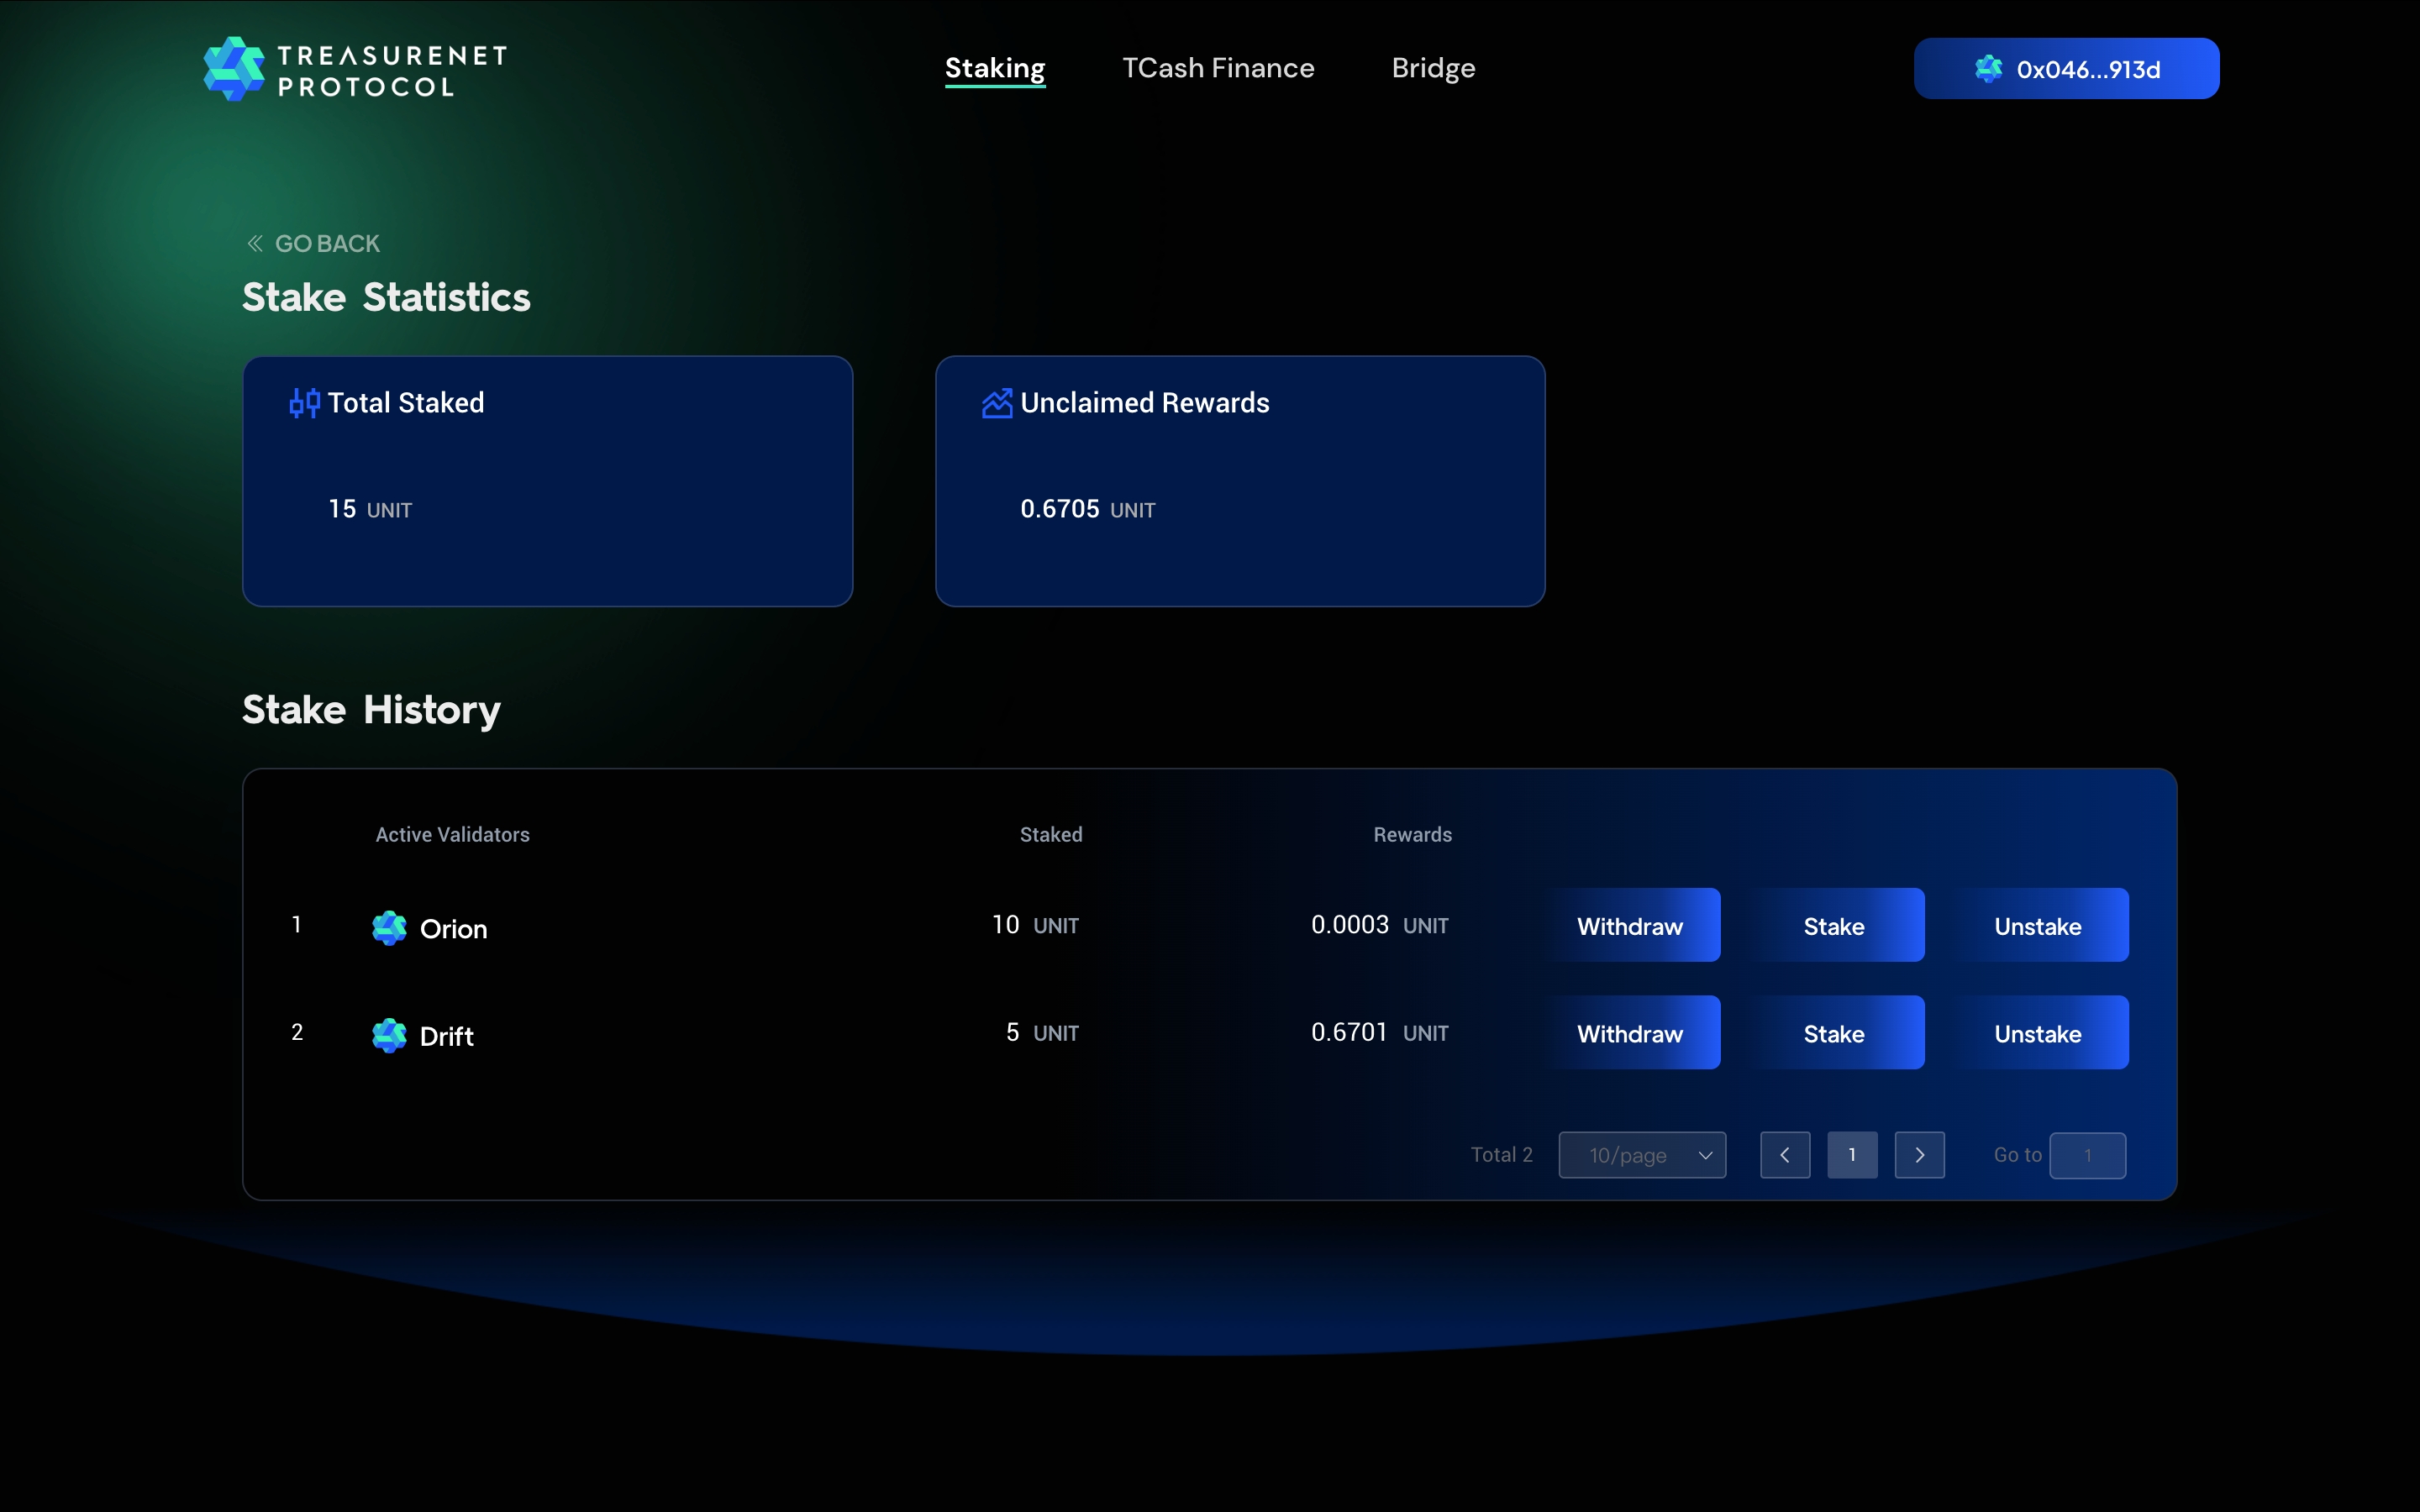Click the Unclaimed Rewards card title
2420x1512 pixels.
(x=1145, y=403)
